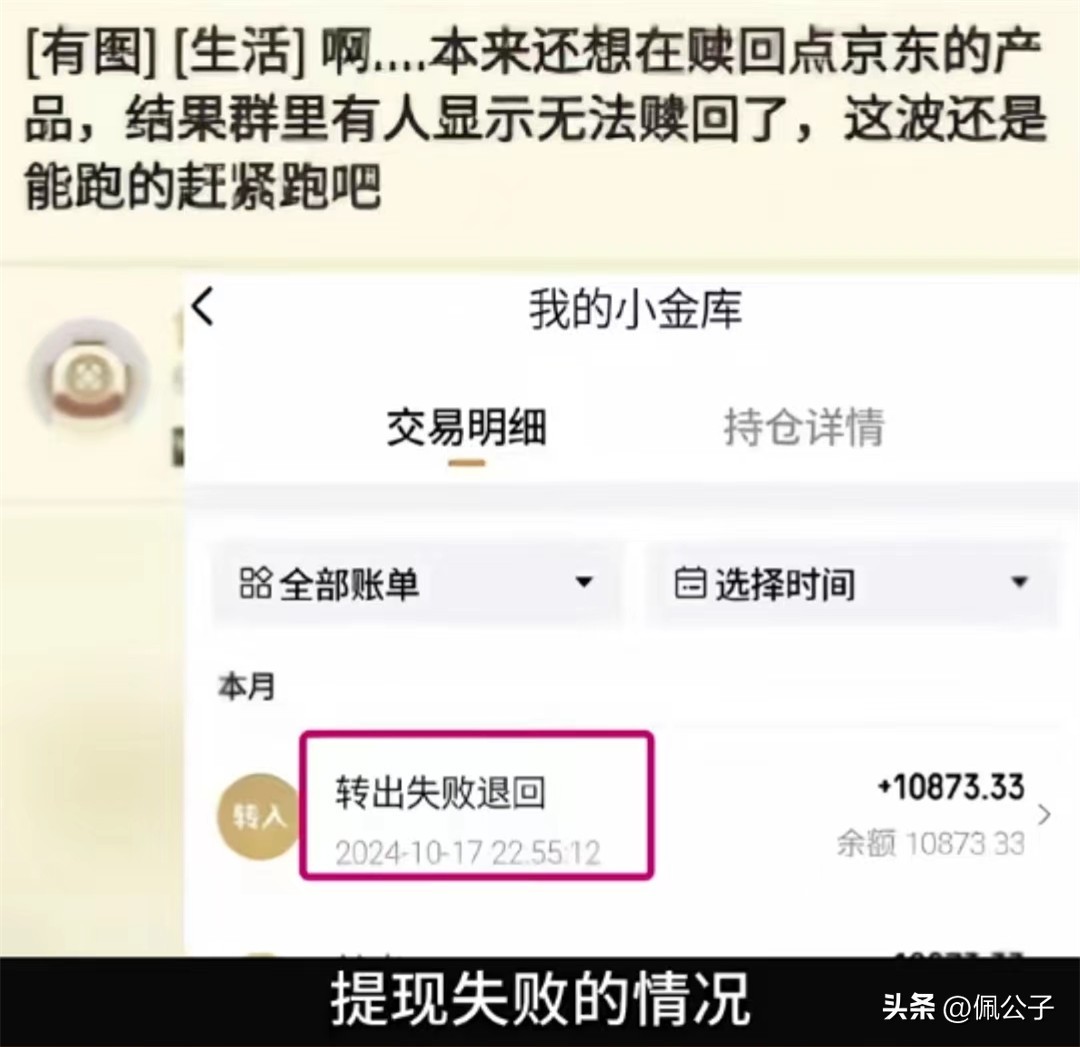This screenshot has height=1047, width=1080.
Task: Tap the gold 转入 circle icon
Action: point(258,816)
